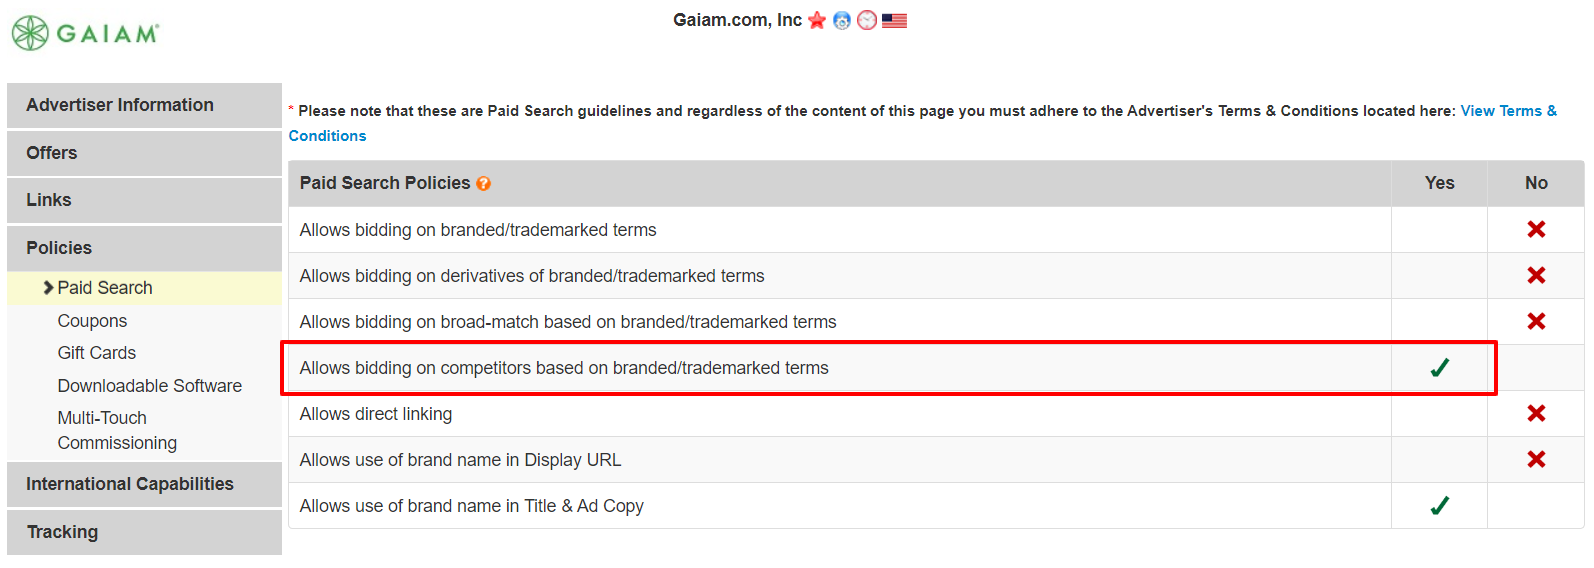
Task: Open Multi-Touch Commissioning policy
Action: pyautogui.click(x=117, y=430)
